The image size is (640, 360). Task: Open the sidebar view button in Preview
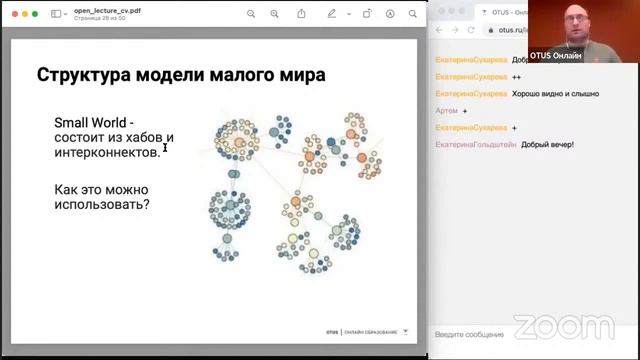(x=56, y=14)
